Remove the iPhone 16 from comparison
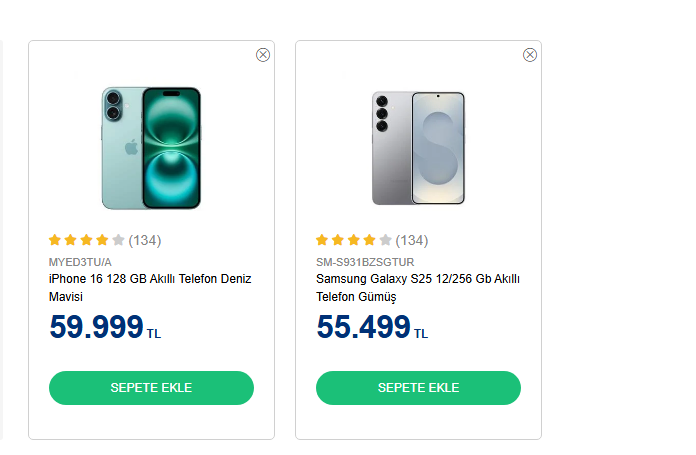This screenshot has width=696, height=455. point(263,55)
